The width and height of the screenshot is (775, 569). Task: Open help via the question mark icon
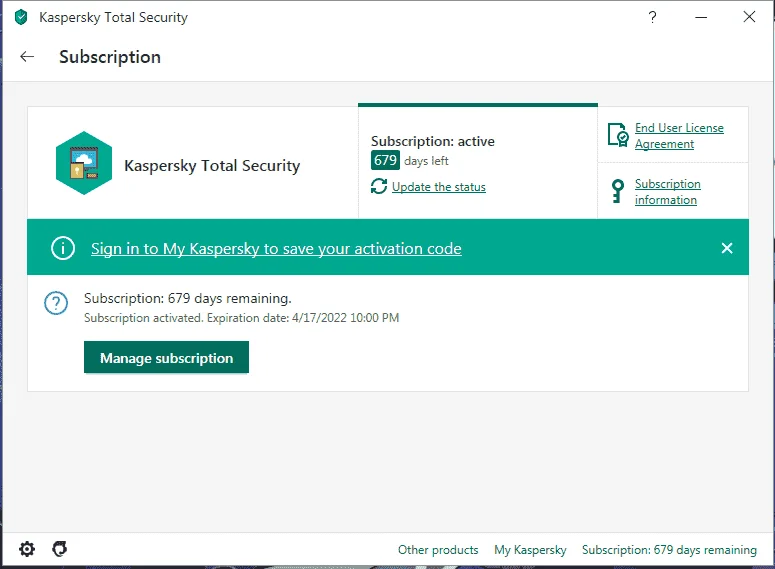(652, 17)
